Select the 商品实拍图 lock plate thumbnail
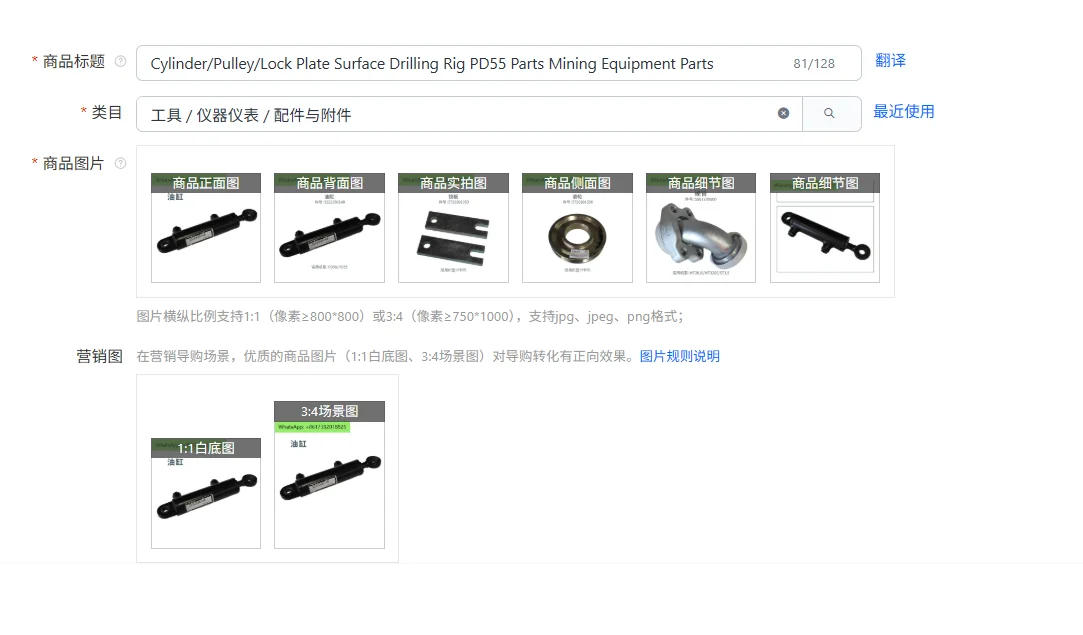Viewport: 1083px width, 635px height. tap(453, 228)
